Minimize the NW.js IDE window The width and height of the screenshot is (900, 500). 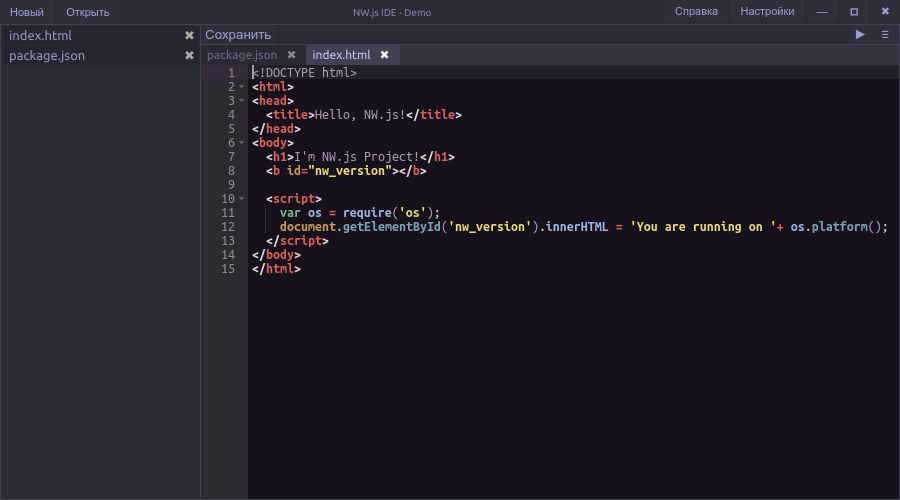822,11
